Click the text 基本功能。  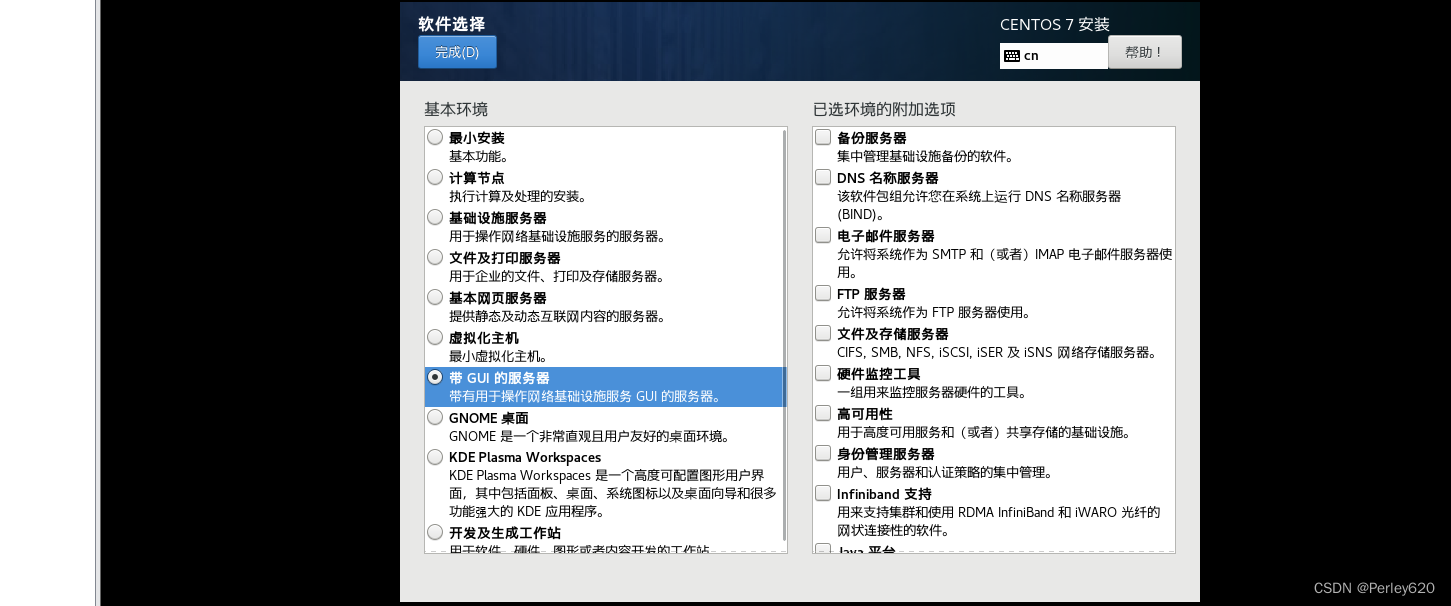pyautogui.click(x=479, y=157)
